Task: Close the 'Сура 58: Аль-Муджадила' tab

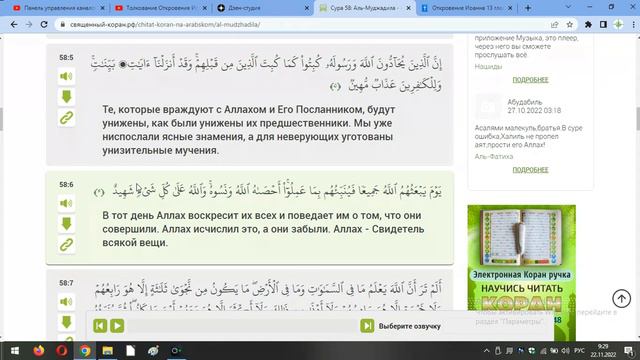Action: pyautogui.click(x=408, y=8)
